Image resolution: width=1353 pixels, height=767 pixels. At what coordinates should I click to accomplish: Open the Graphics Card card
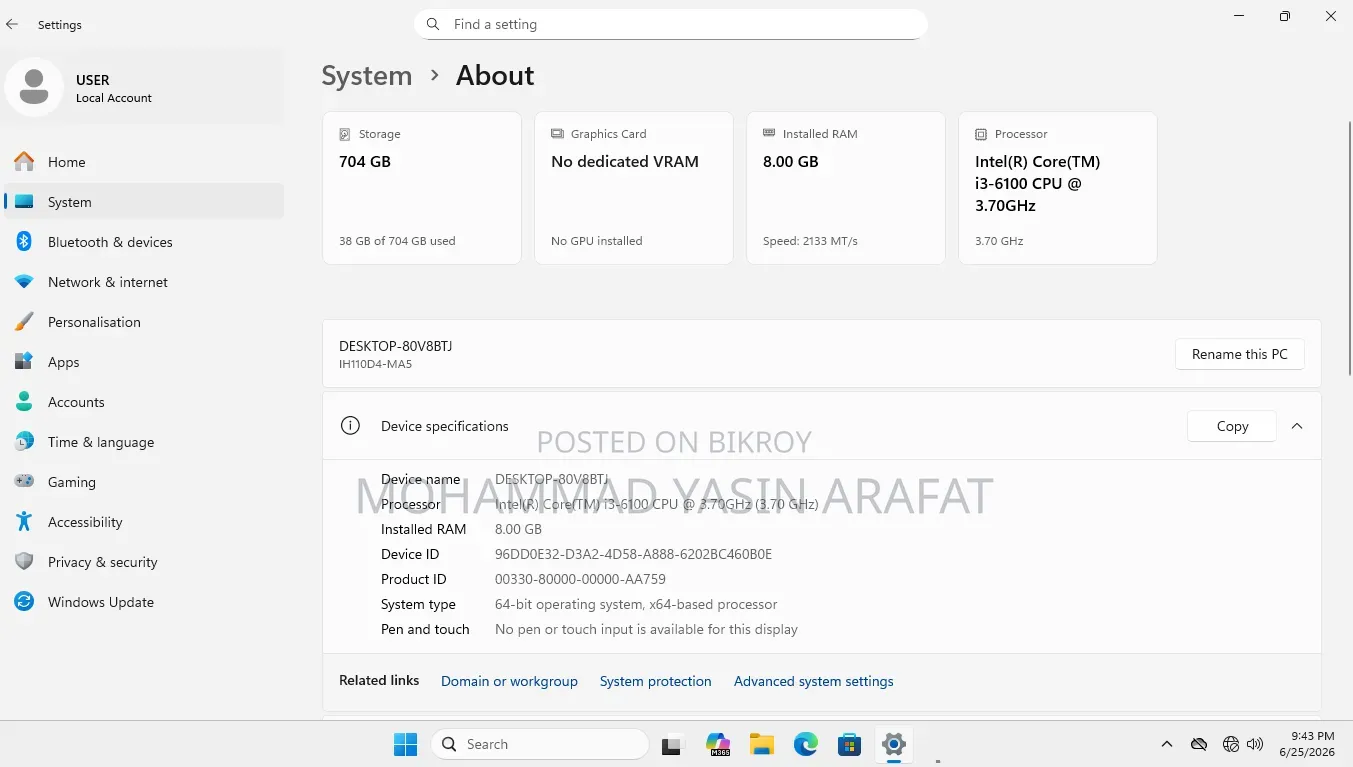point(634,188)
